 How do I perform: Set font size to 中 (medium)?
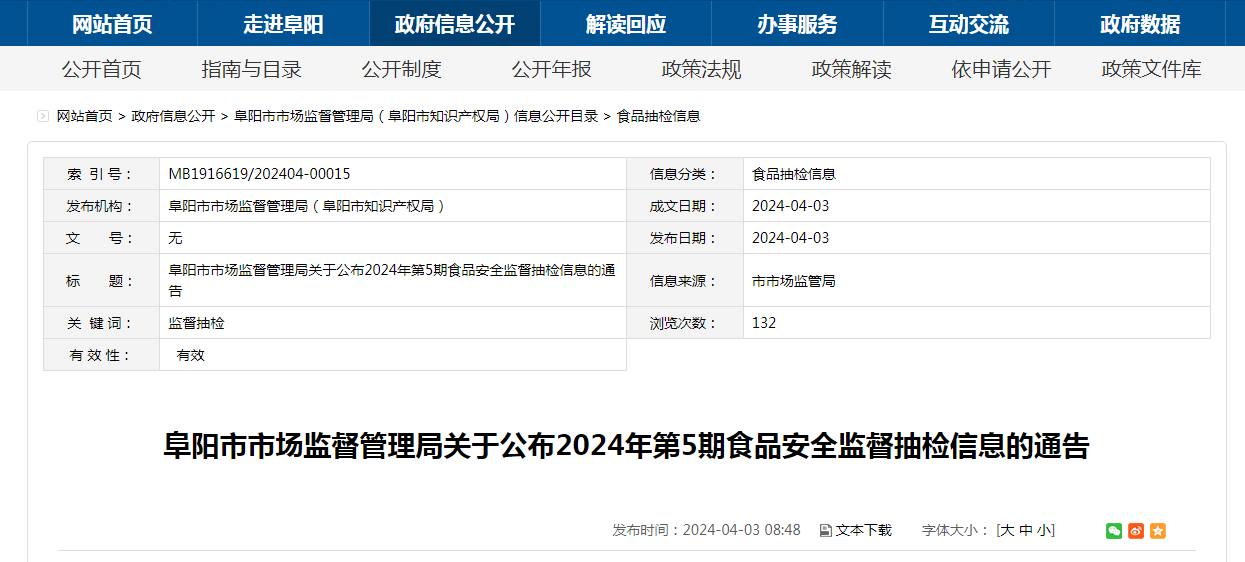coord(1026,530)
